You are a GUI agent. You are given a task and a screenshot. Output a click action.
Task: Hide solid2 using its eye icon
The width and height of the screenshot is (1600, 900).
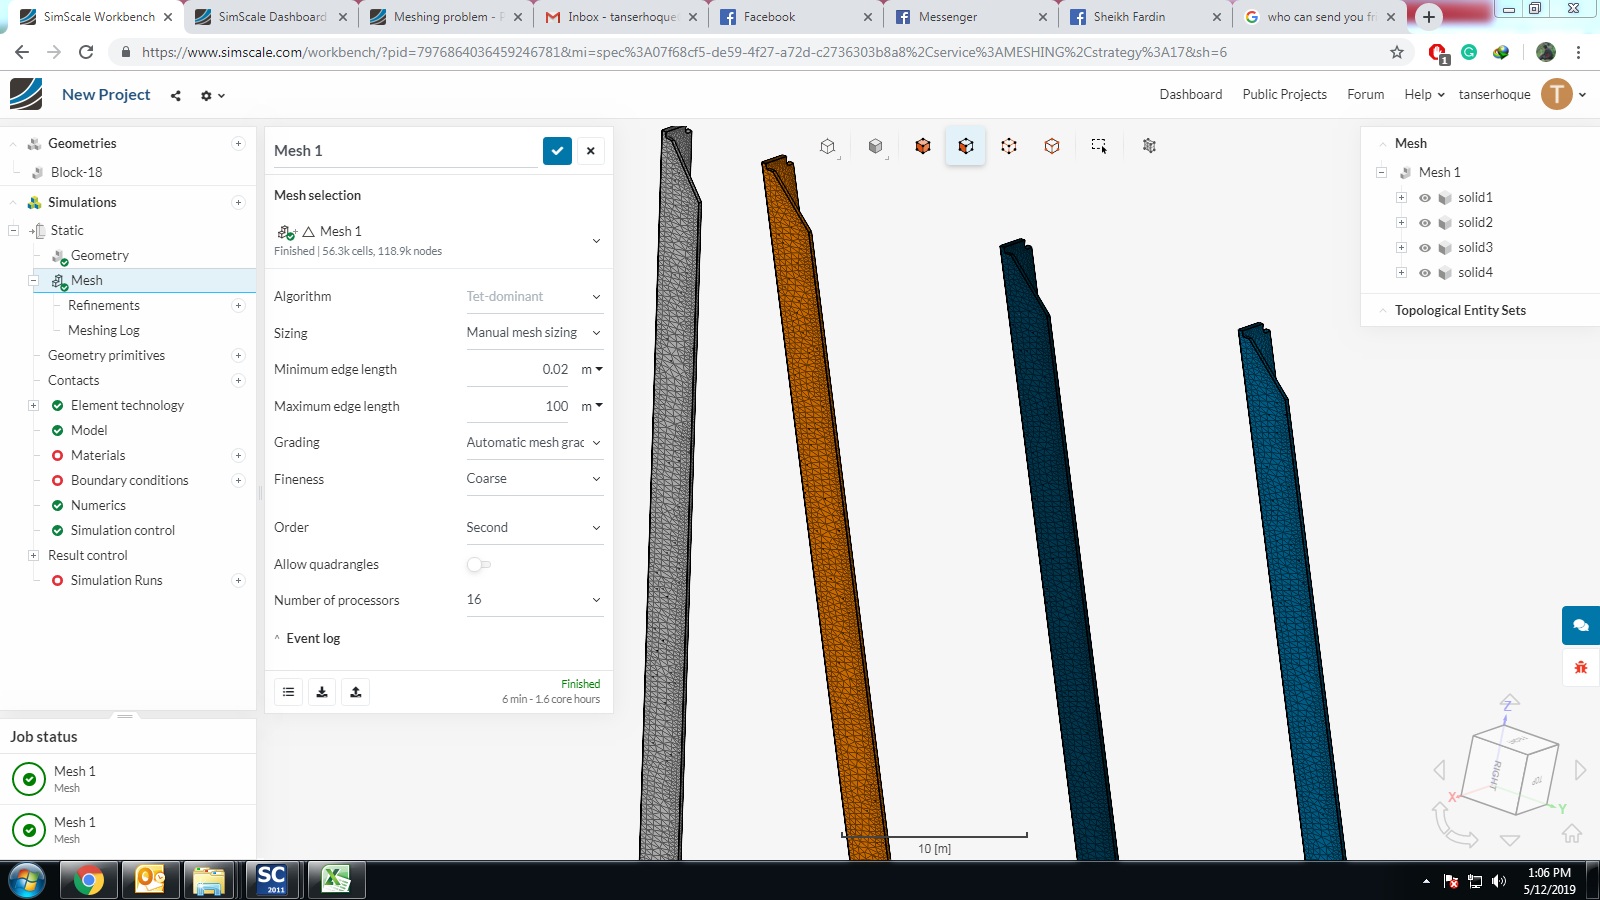pyautogui.click(x=1425, y=223)
